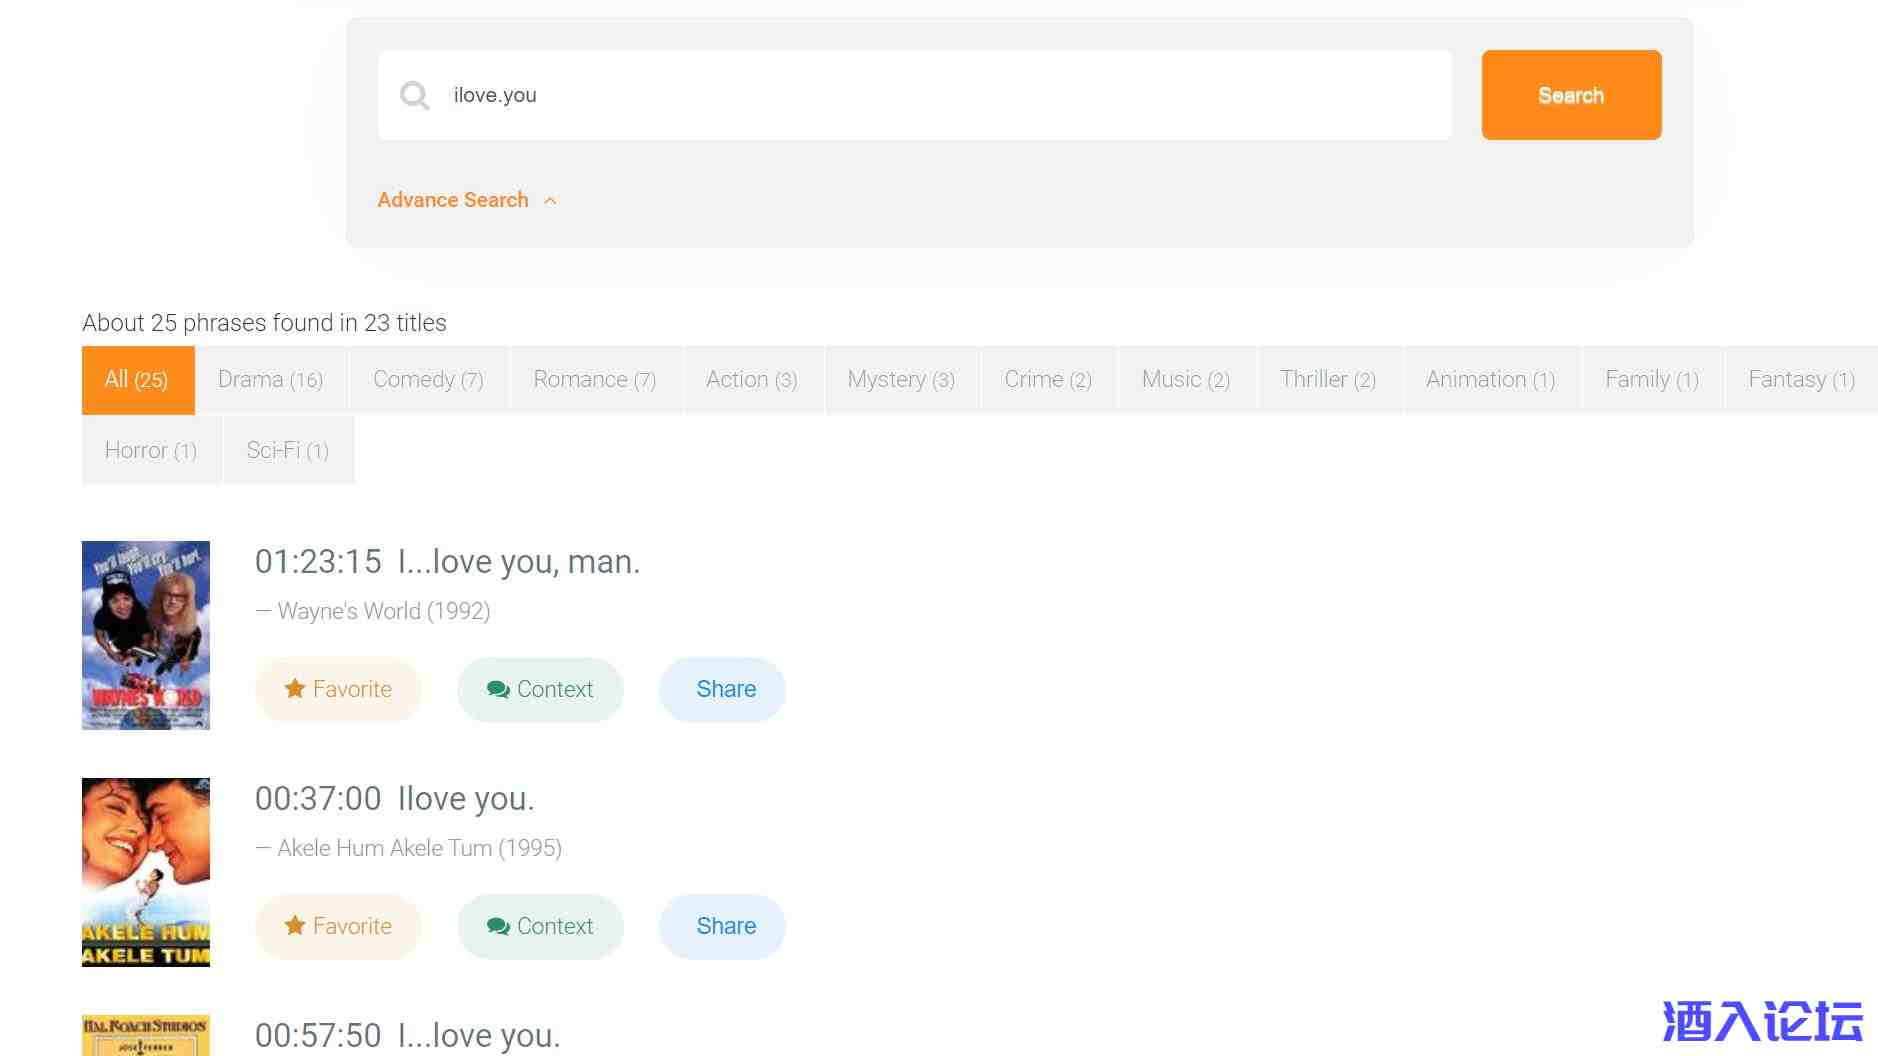Select the Sci-Fi (1) genre tab
This screenshot has height=1056, width=1878.
point(288,451)
